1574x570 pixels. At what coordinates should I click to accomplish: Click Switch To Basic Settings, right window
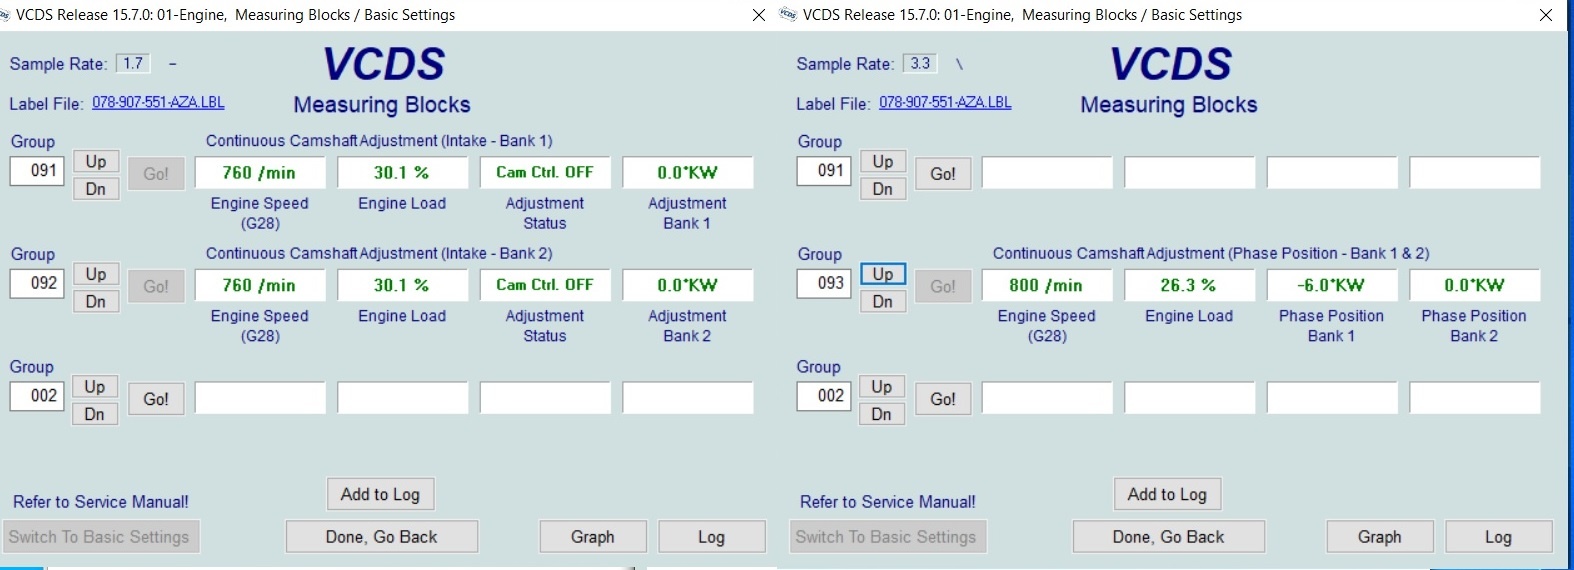(x=887, y=537)
